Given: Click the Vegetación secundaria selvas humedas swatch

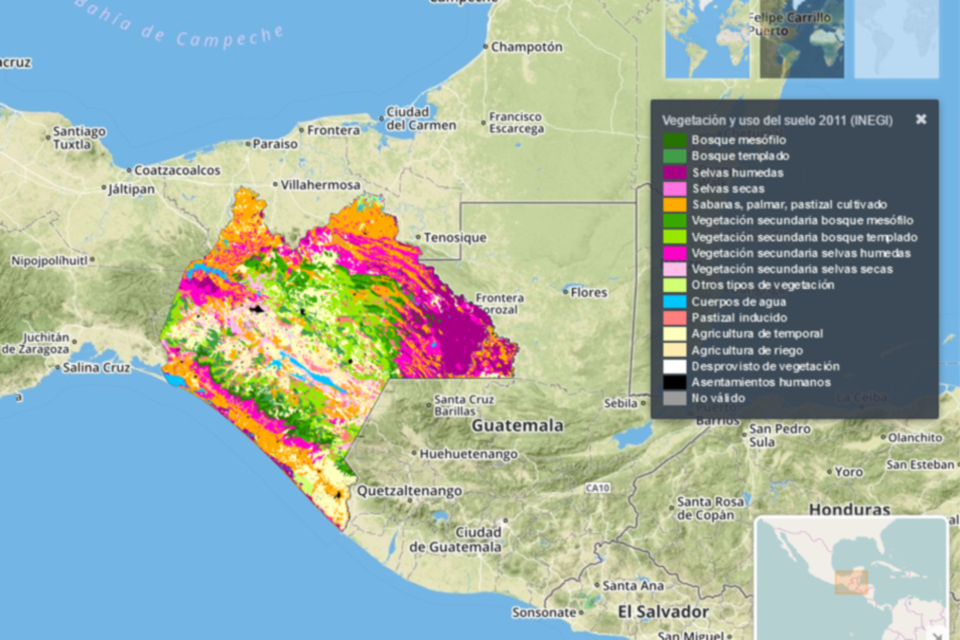Looking at the screenshot, I should point(675,253).
